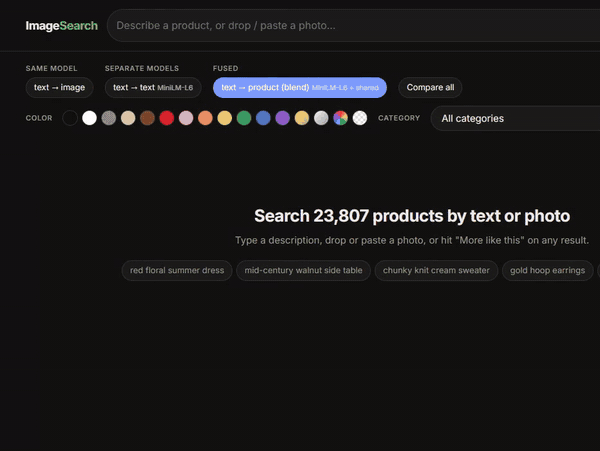Pick the gray color swatch

point(109,118)
